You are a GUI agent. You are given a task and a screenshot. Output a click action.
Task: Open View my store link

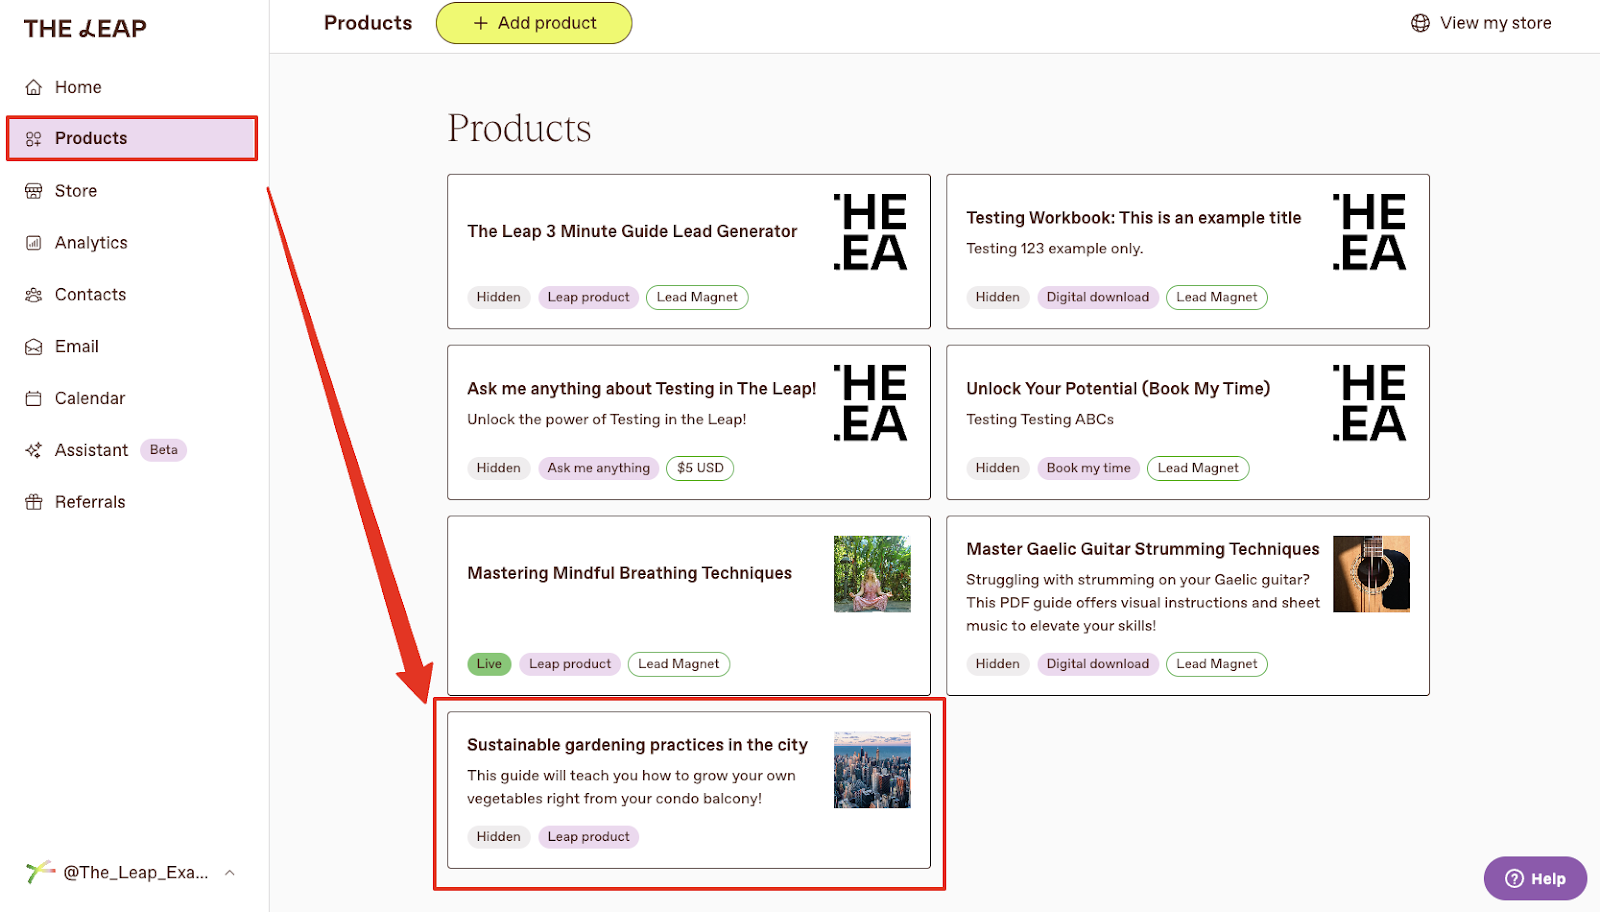tap(1495, 22)
